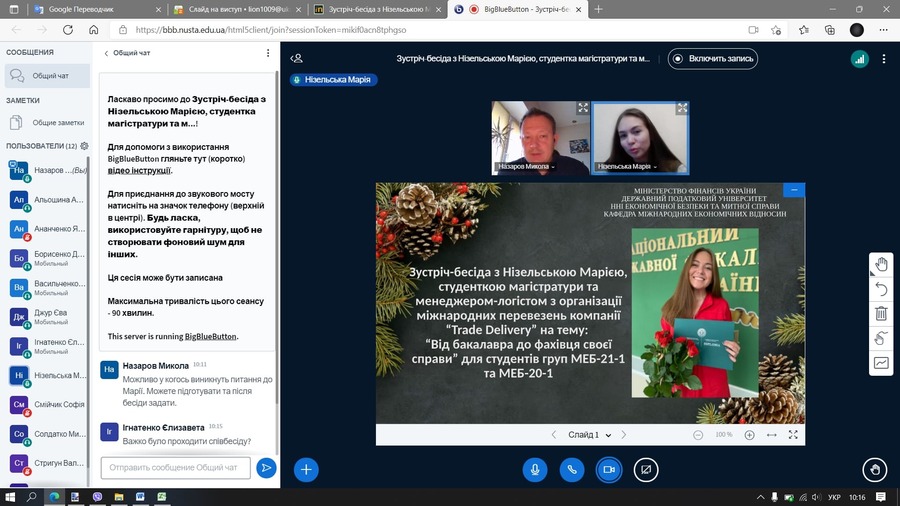Open Windows taskbar search
Viewport: 900px width, 506px height.
tap(32, 497)
